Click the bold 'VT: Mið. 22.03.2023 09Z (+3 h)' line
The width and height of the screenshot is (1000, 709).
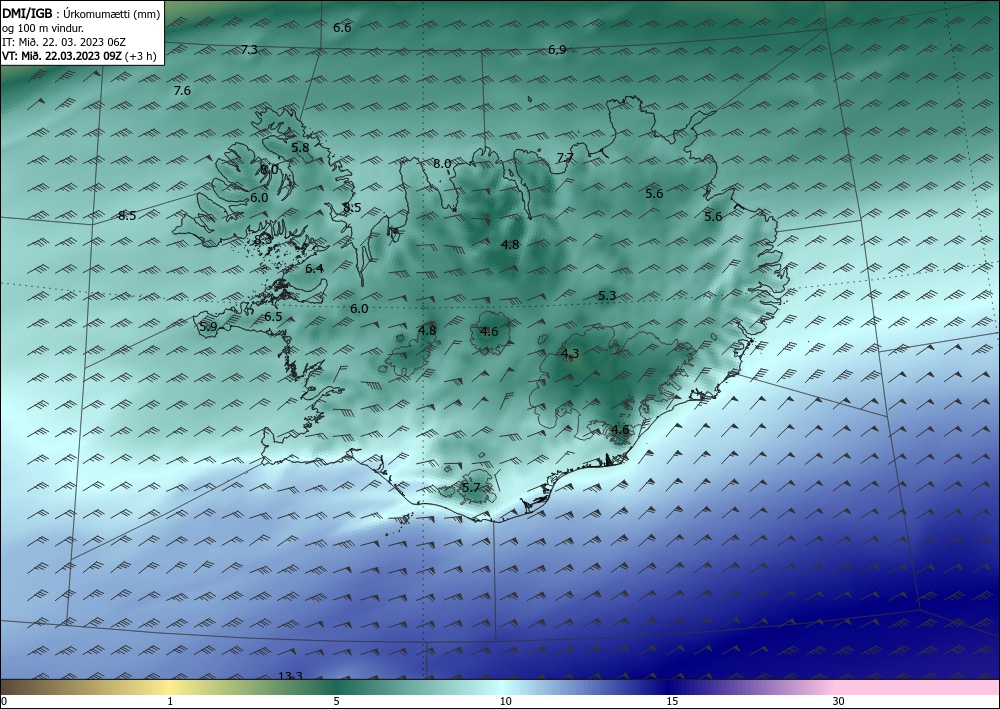click(78, 55)
